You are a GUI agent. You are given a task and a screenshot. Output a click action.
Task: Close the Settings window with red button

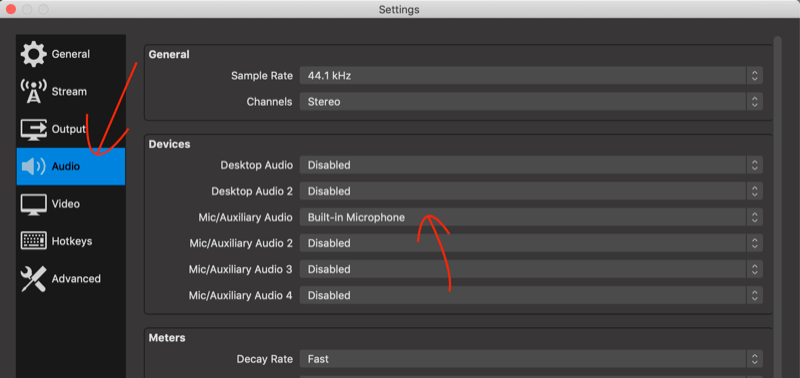[11, 9]
